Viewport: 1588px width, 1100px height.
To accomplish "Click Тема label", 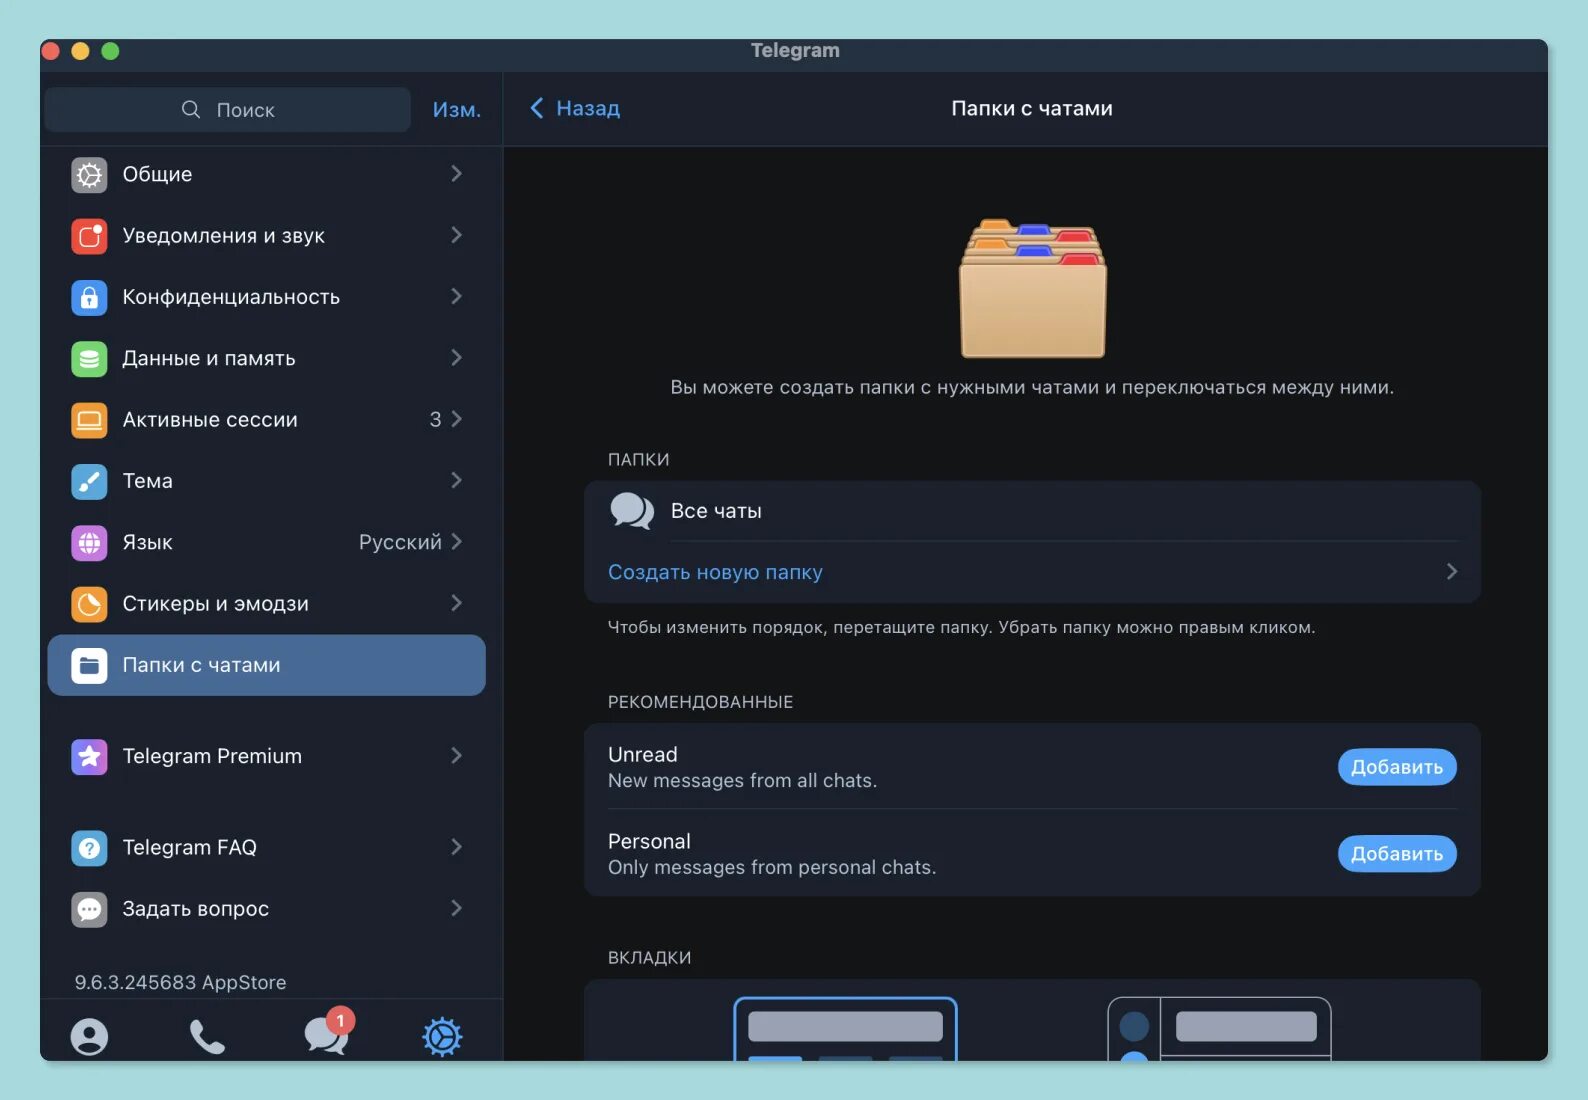I will pos(148,481).
